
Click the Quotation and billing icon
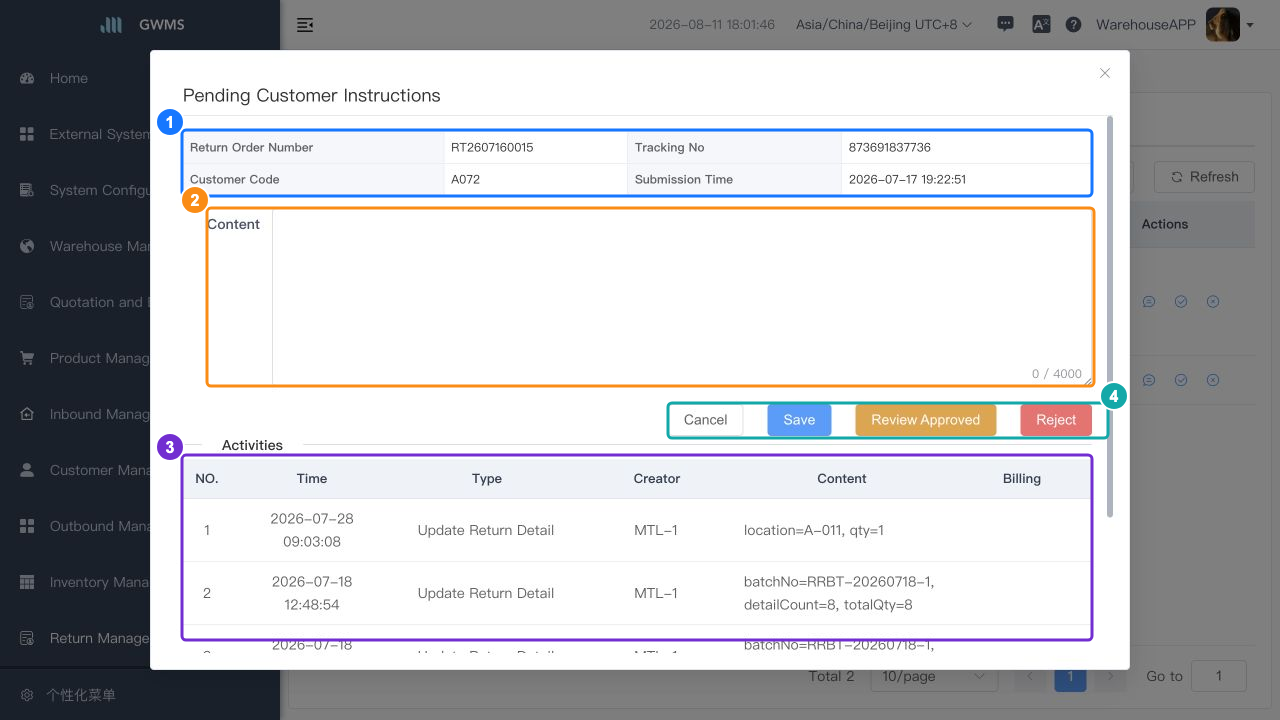click(27, 302)
